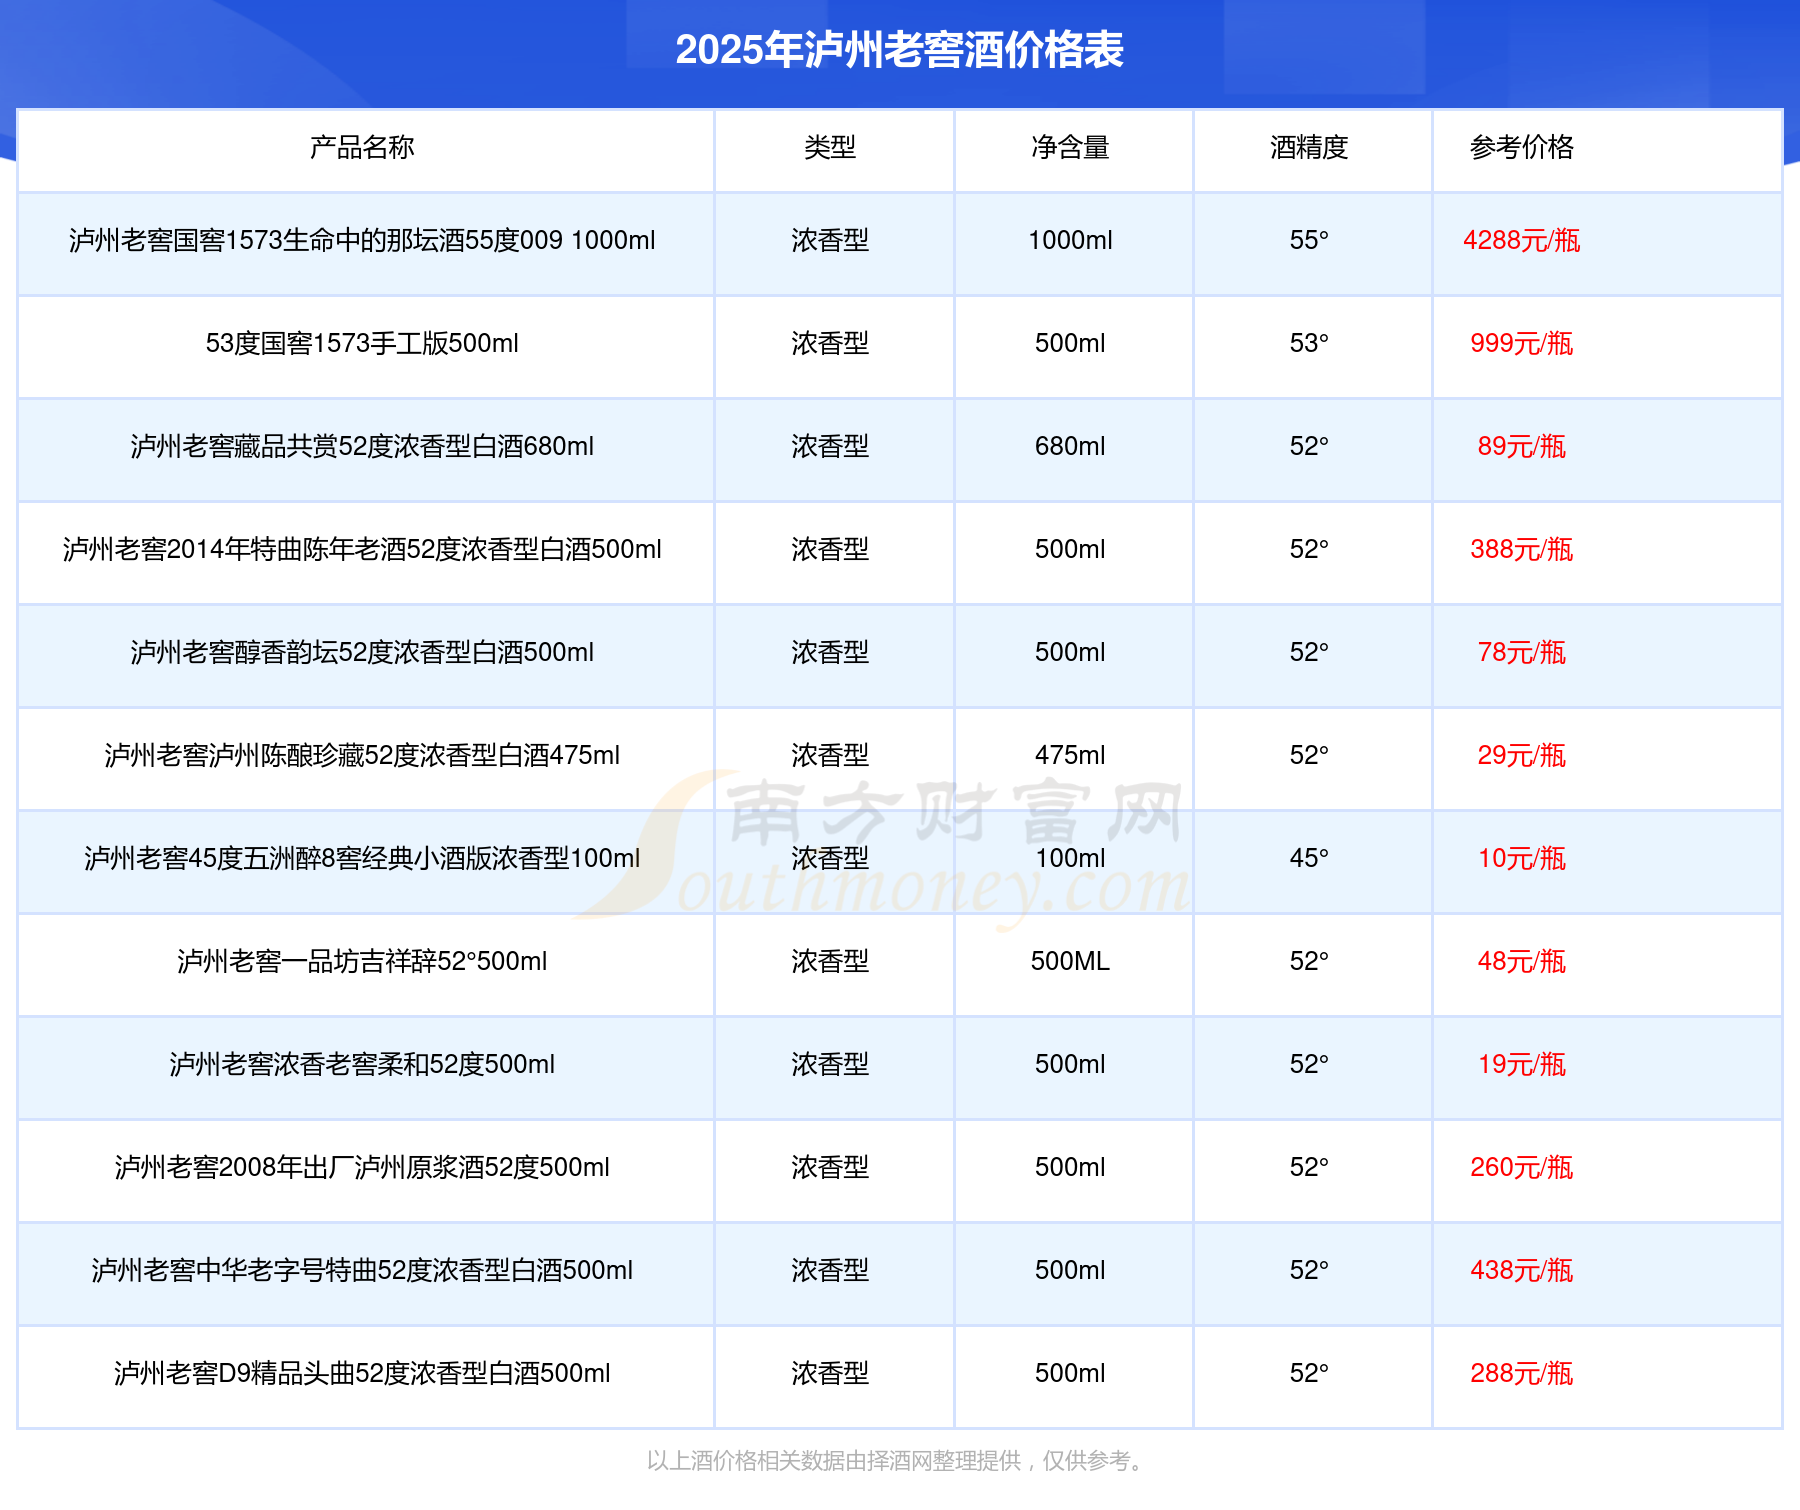Screen dimensions: 1800x1510
Task: Click the price 4288元/瓶
Action: (1521, 241)
